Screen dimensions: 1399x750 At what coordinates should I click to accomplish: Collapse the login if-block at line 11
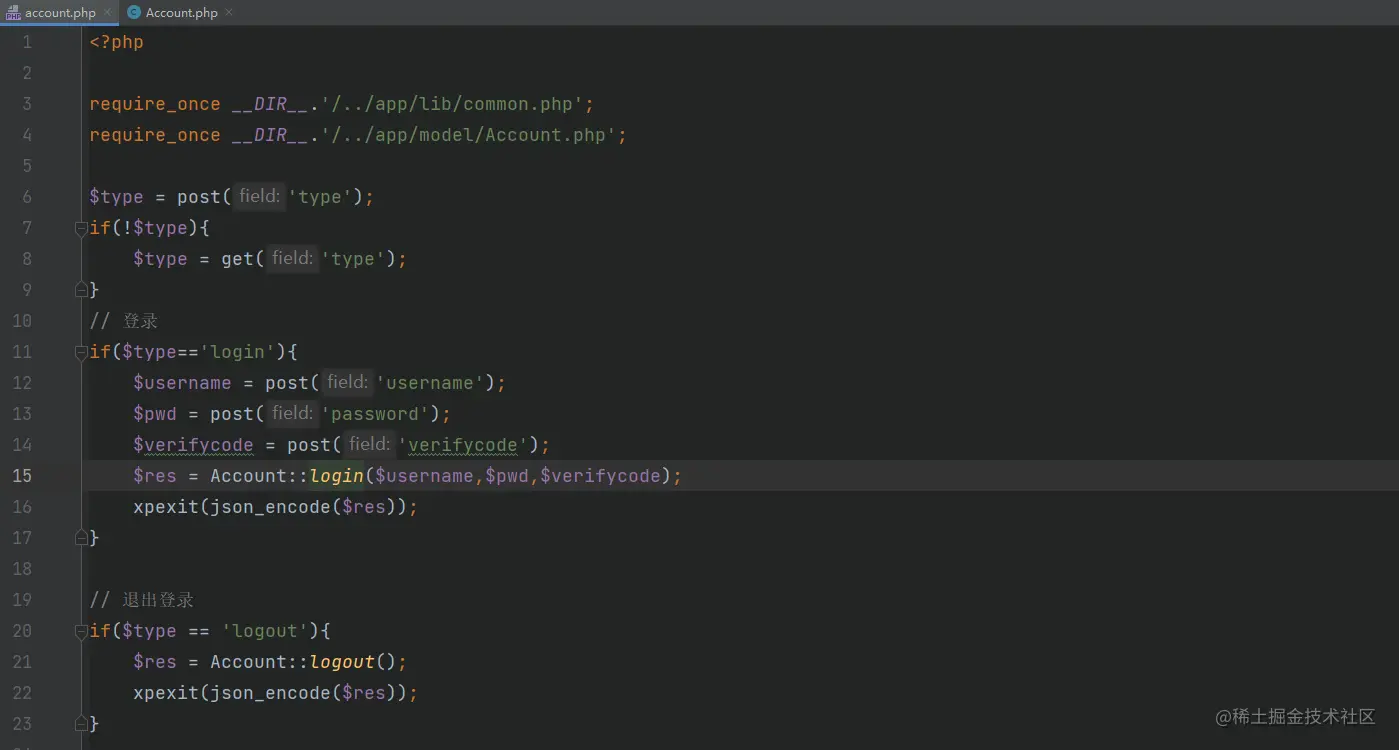(x=81, y=352)
